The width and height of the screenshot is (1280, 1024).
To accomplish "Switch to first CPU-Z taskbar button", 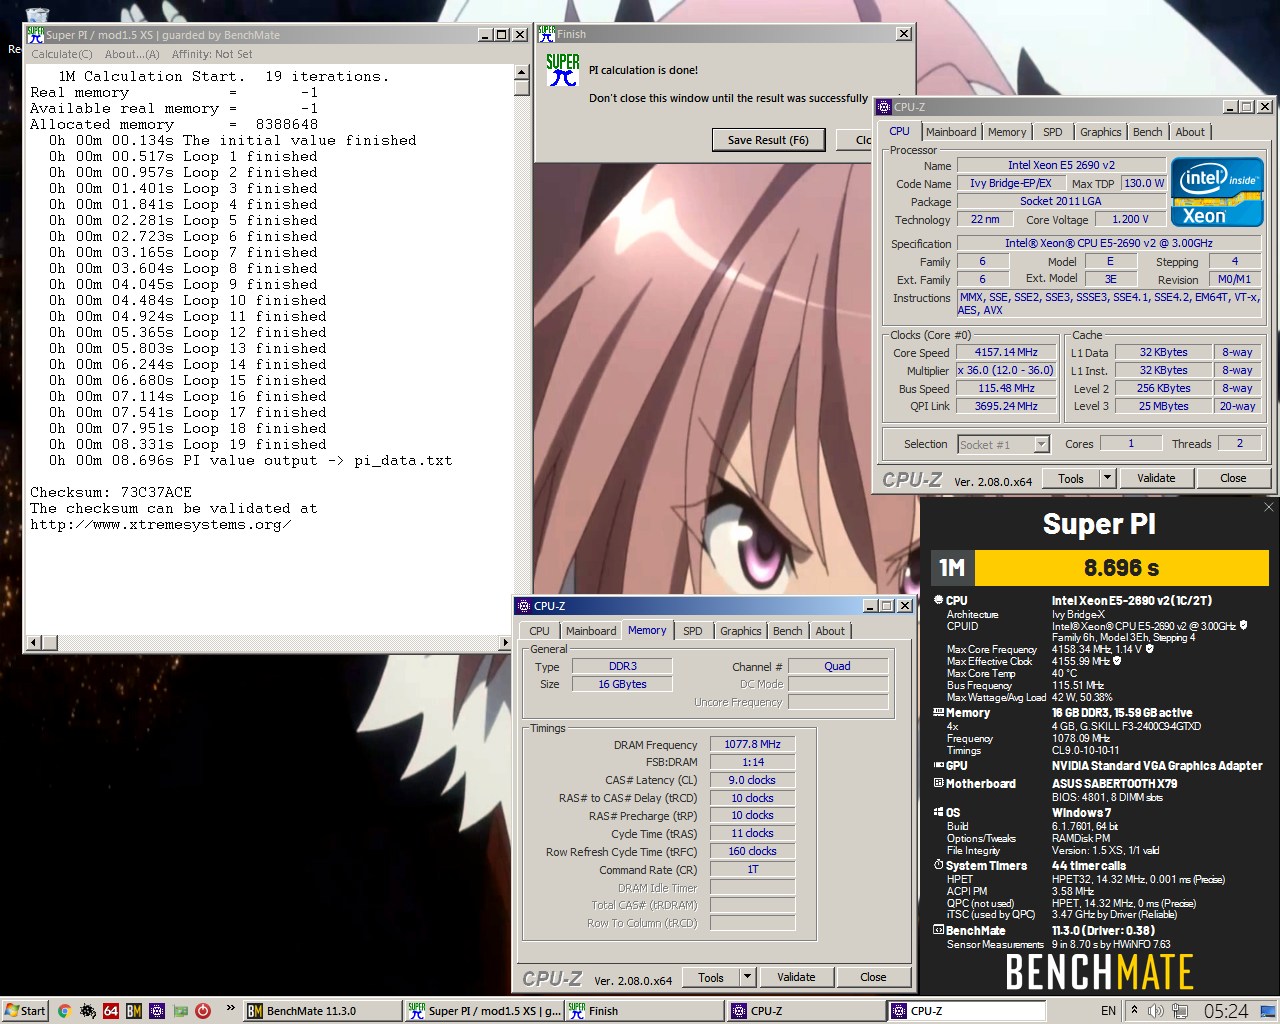I will [x=807, y=1011].
